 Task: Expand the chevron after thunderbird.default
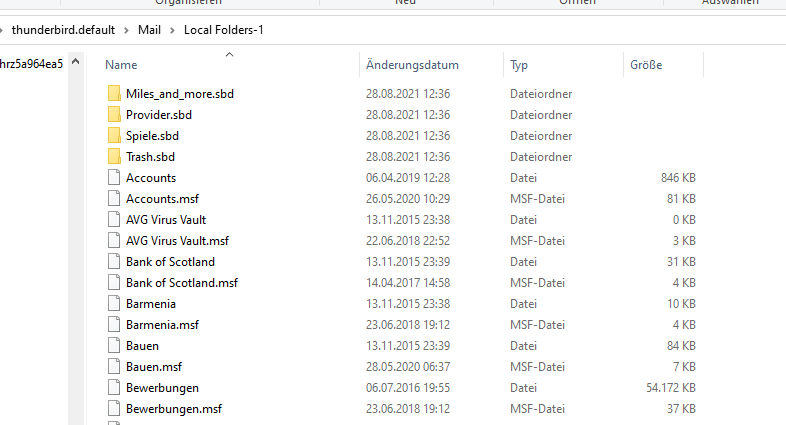(x=126, y=31)
